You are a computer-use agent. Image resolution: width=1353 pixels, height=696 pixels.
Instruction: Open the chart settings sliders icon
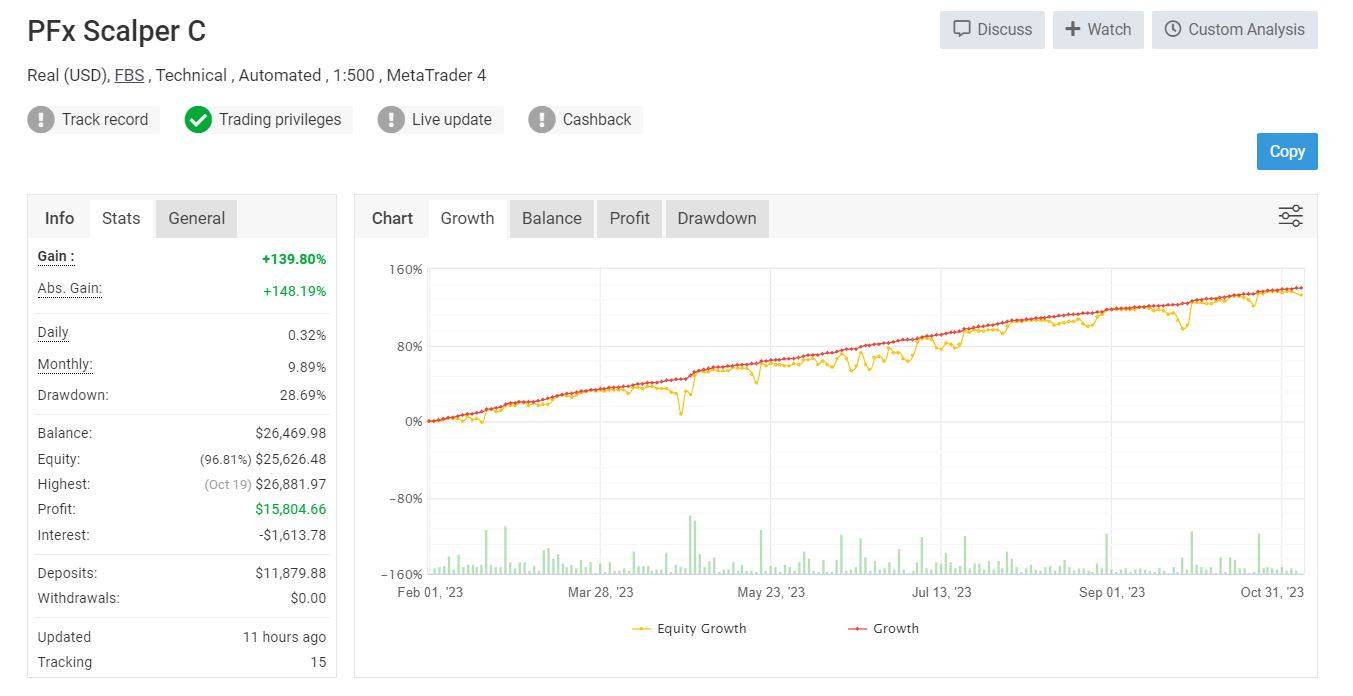click(x=1290, y=215)
